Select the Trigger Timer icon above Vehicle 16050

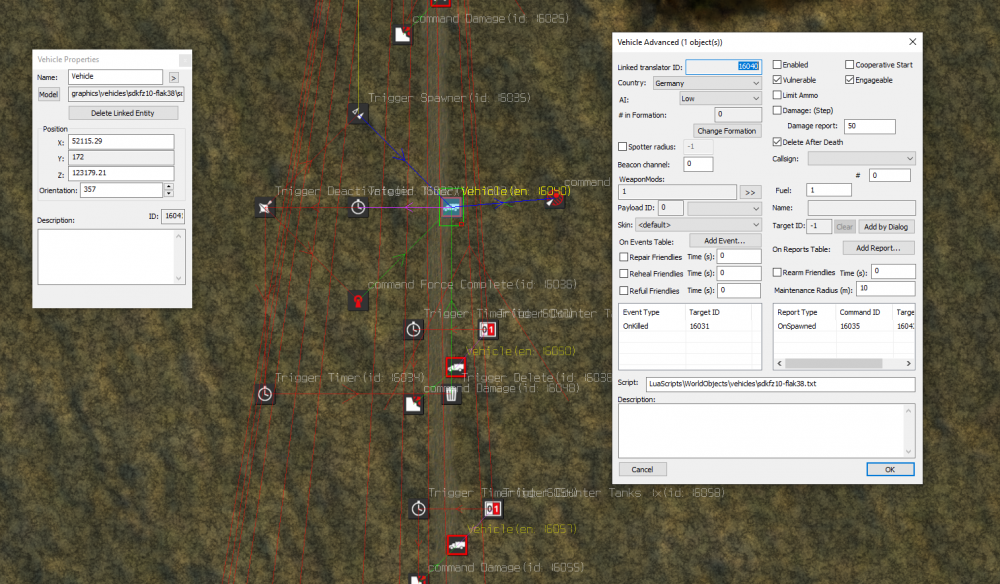[x=413, y=330]
